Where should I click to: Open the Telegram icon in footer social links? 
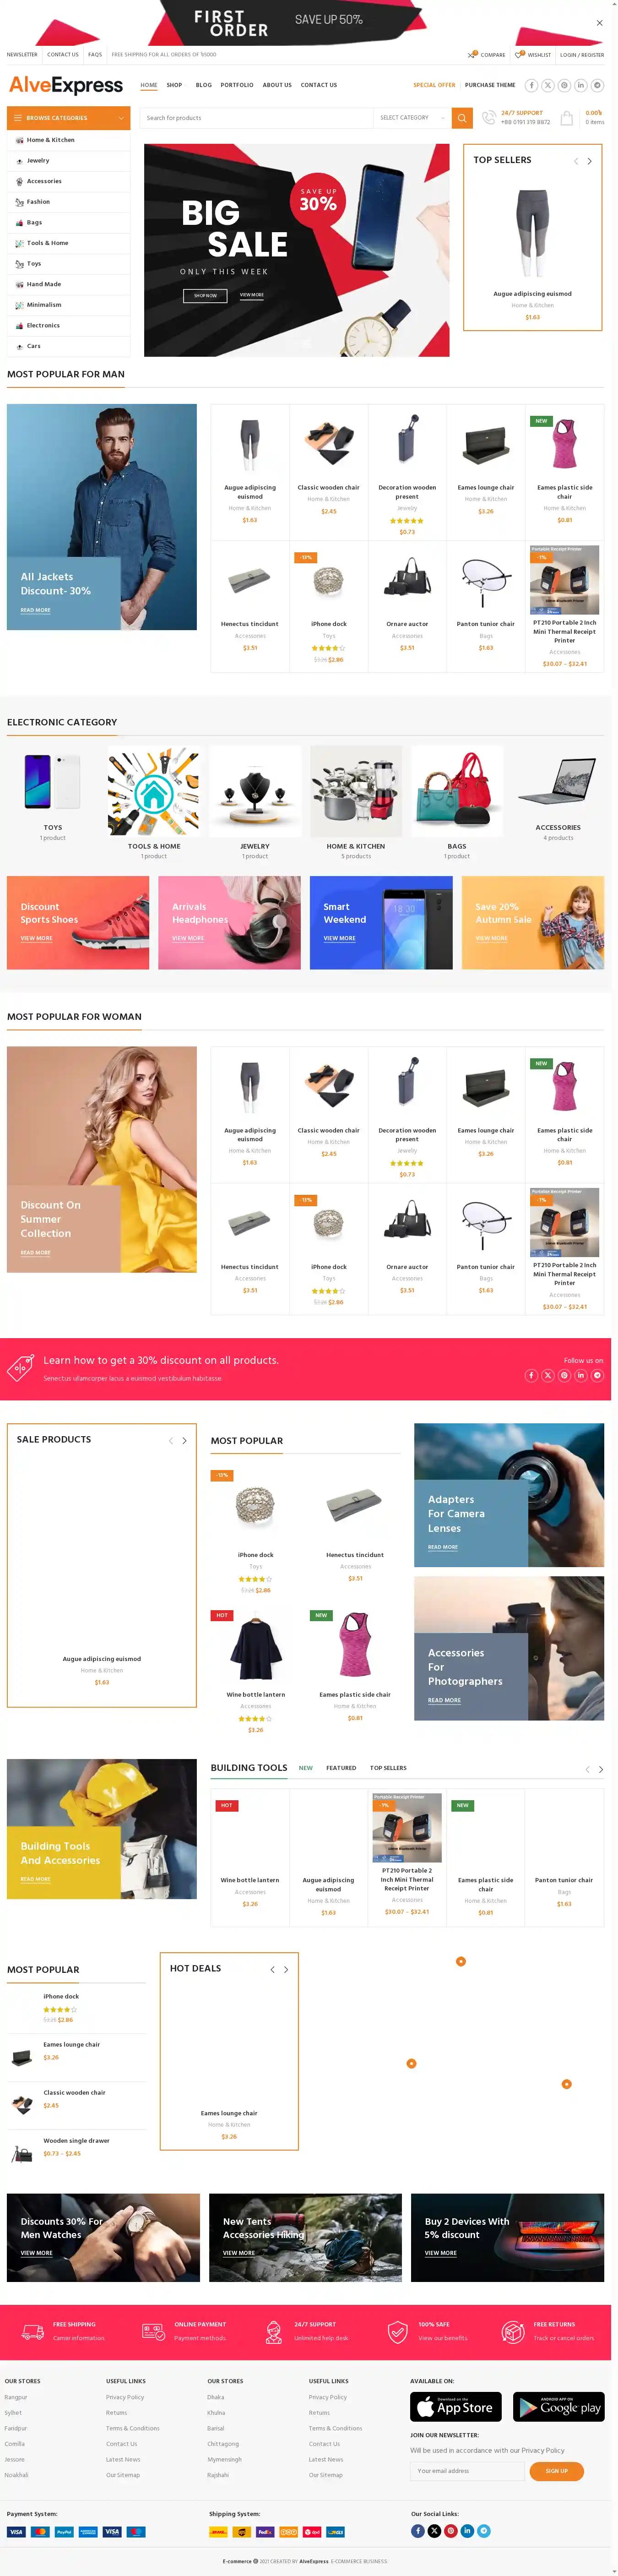click(484, 2531)
